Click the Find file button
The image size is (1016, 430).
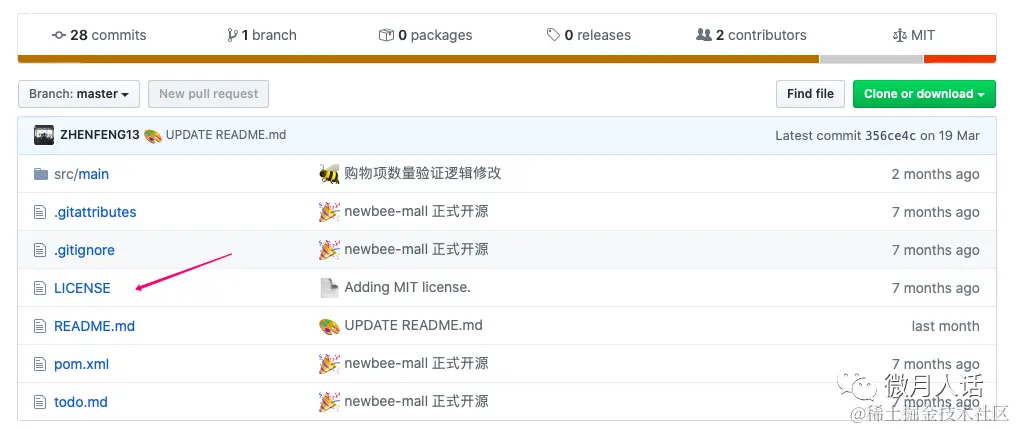point(811,94)
